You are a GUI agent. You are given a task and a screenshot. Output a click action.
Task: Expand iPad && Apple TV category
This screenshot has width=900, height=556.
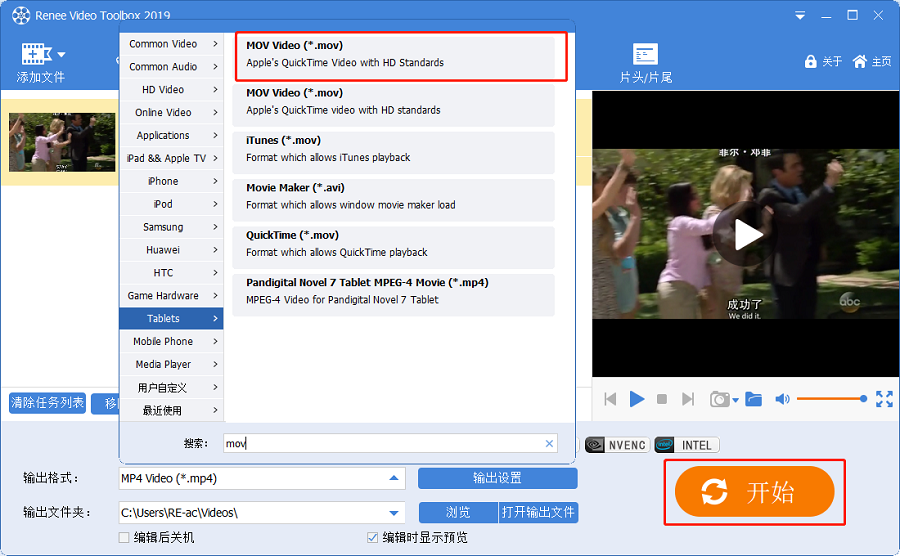tap(172, 158)
